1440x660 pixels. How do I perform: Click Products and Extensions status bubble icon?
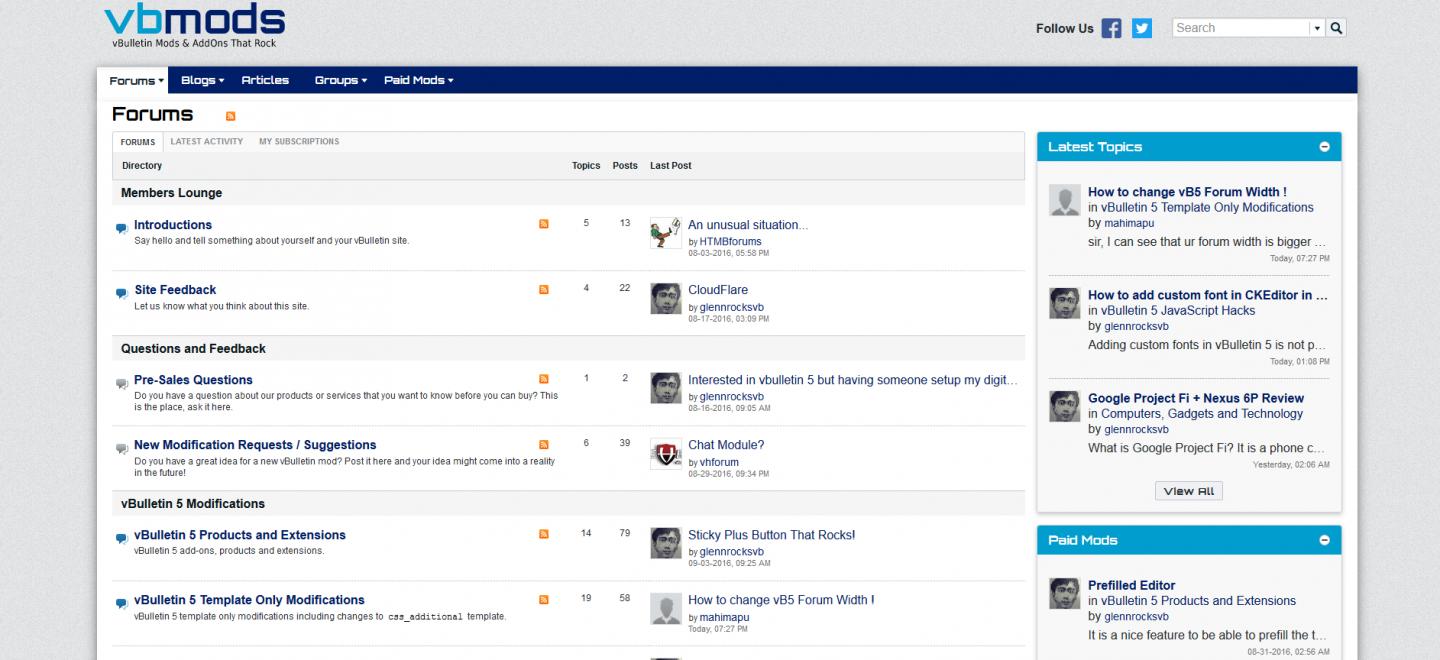tap(122, 538)
